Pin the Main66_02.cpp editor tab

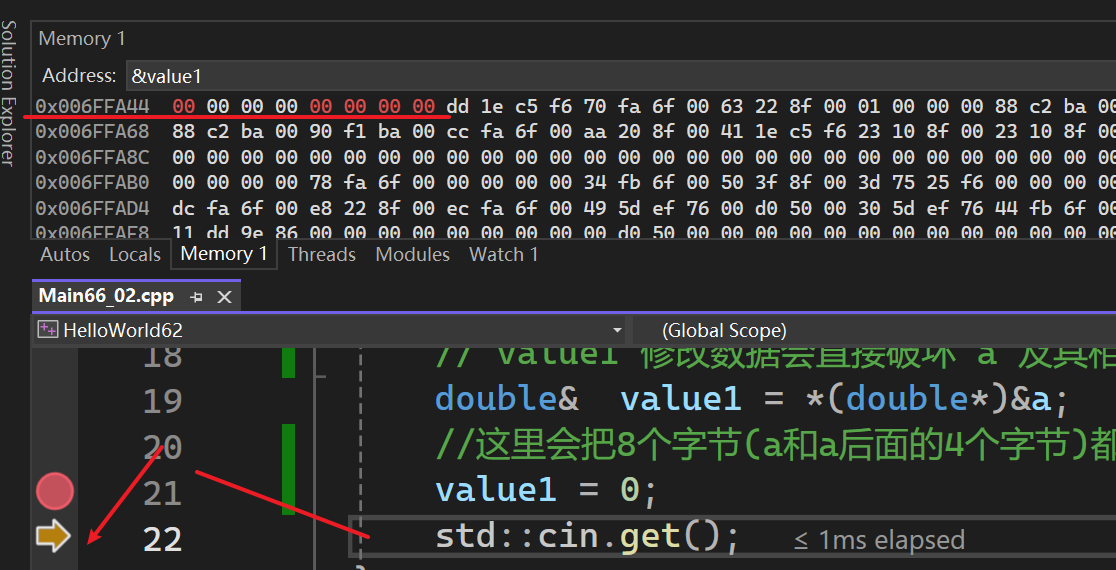tap(197, 297)
